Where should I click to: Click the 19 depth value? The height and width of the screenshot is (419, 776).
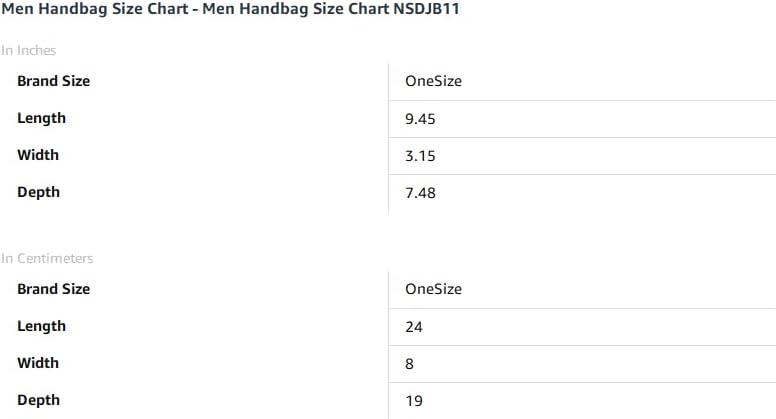pyautogui.click(x=414, y=401)
